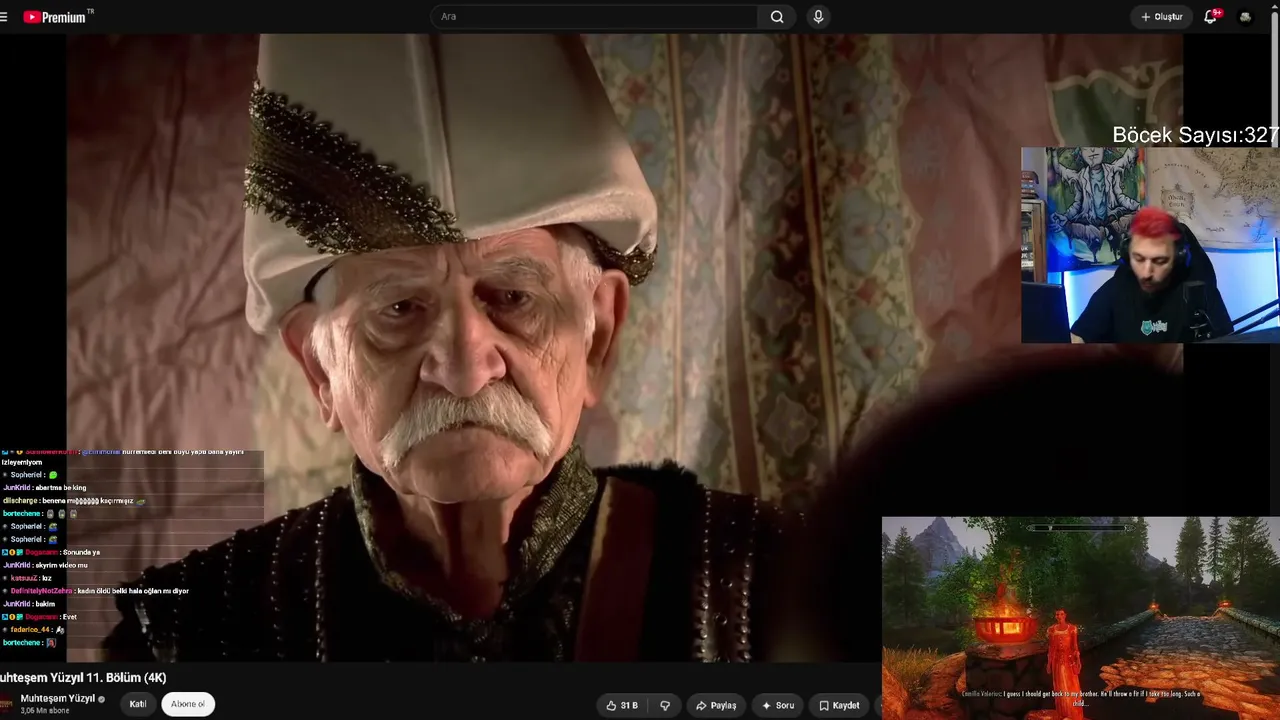Like the video with thumbs-up 31 B
The height and width of the screenshot is (720, 1280).
click(621, 705)
